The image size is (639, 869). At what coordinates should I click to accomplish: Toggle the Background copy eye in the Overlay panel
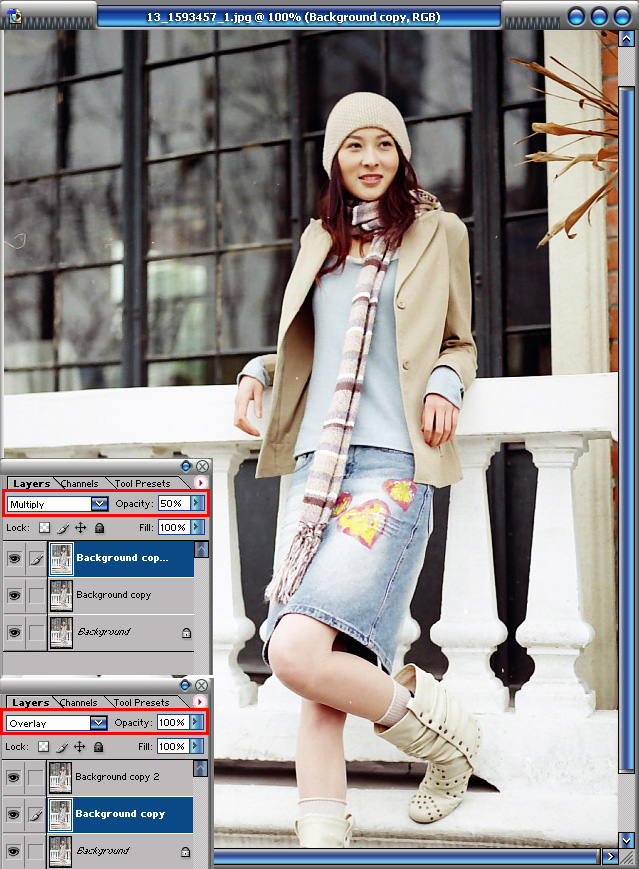(13, 815)
